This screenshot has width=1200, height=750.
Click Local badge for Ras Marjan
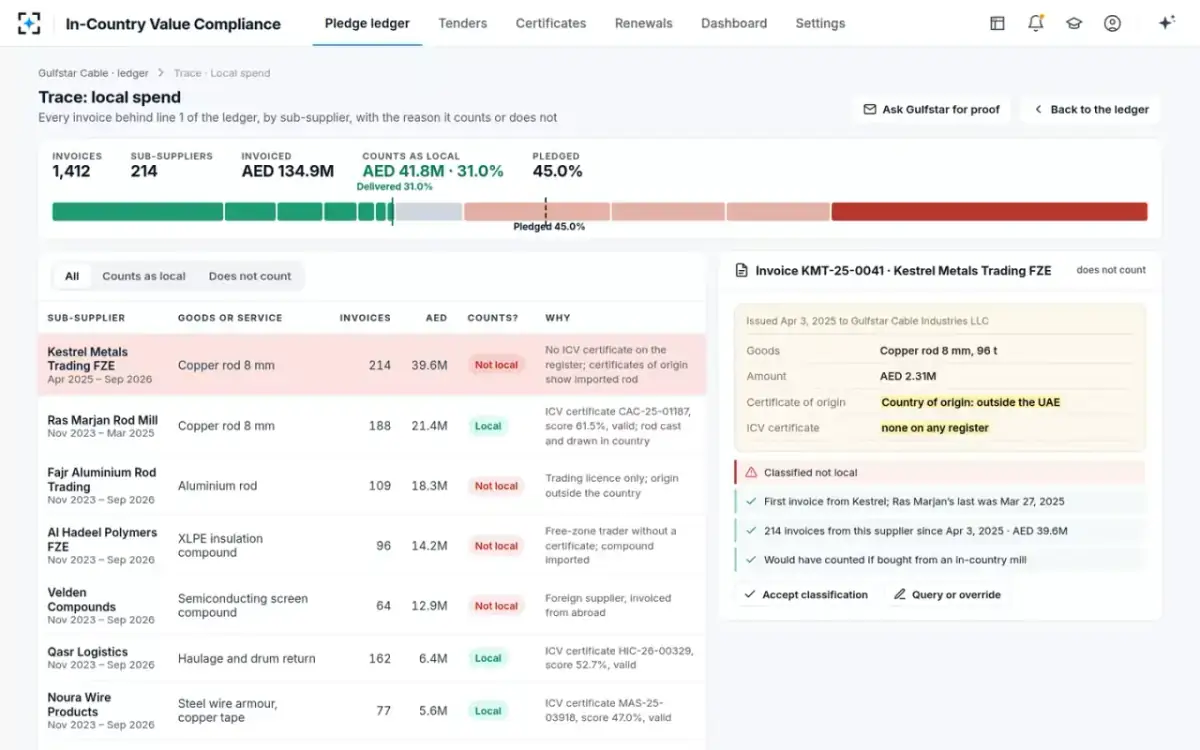(488, 425)
